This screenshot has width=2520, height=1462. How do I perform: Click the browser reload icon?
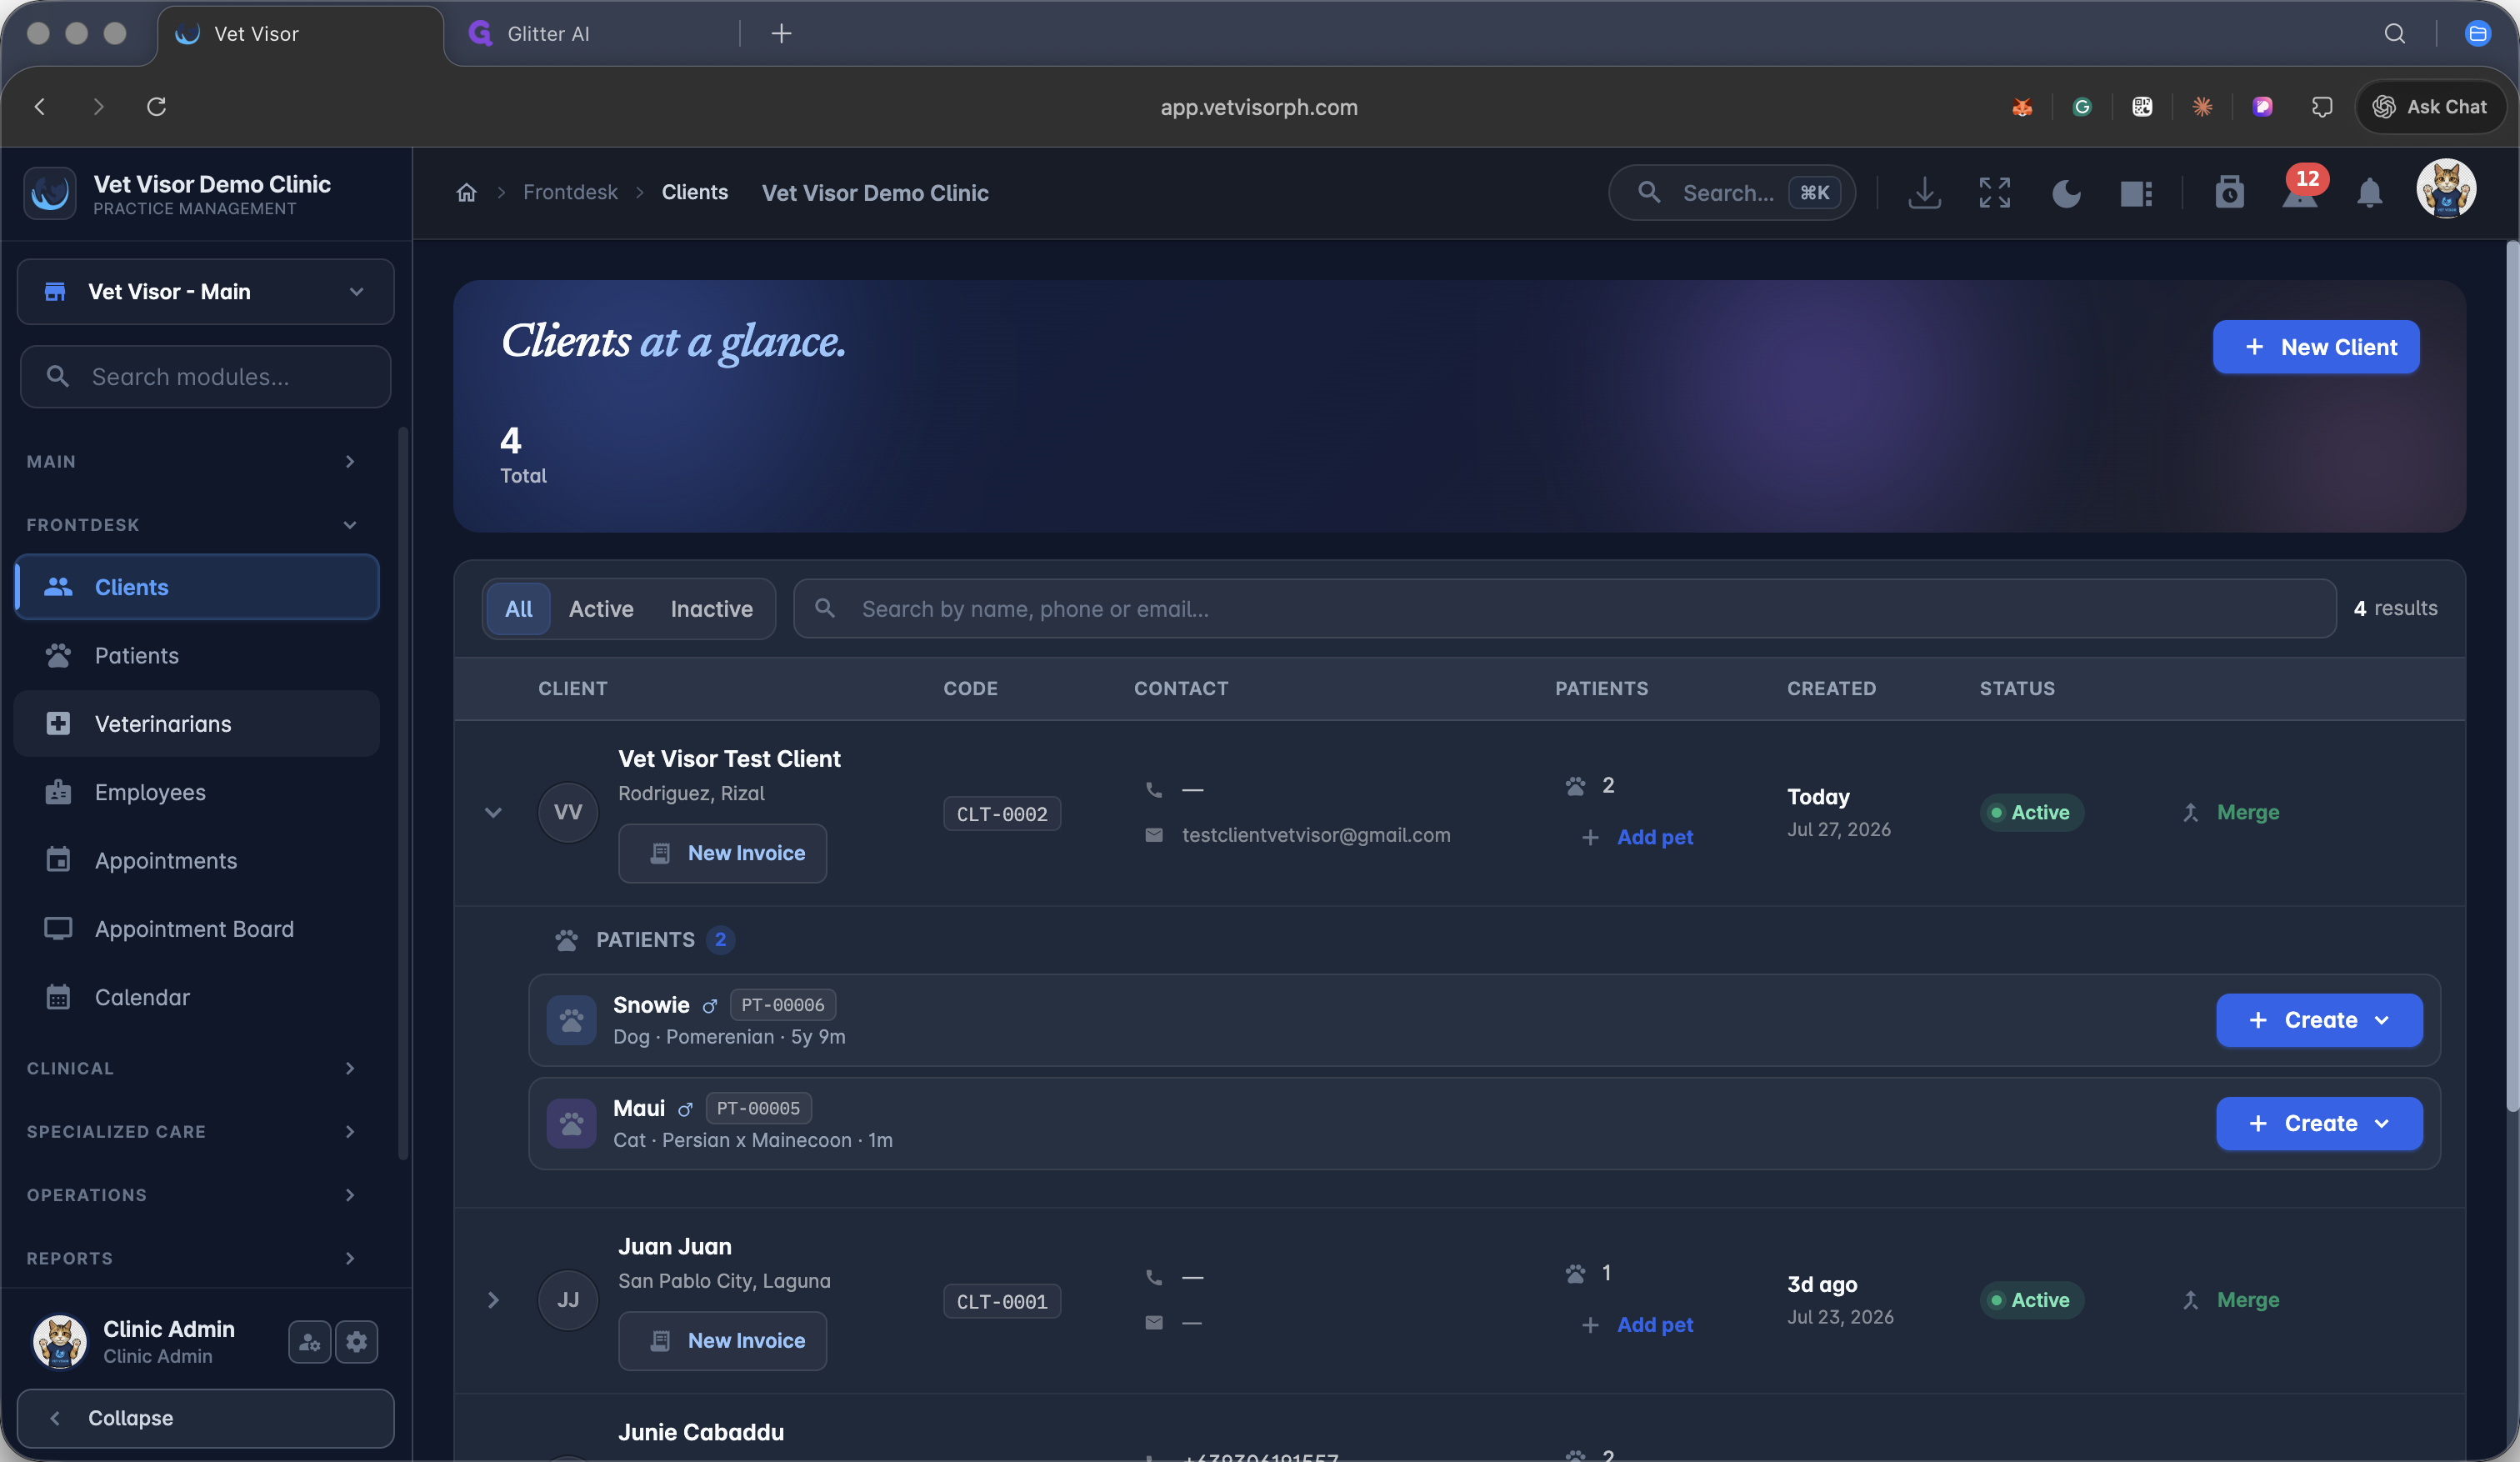[156, 106]
